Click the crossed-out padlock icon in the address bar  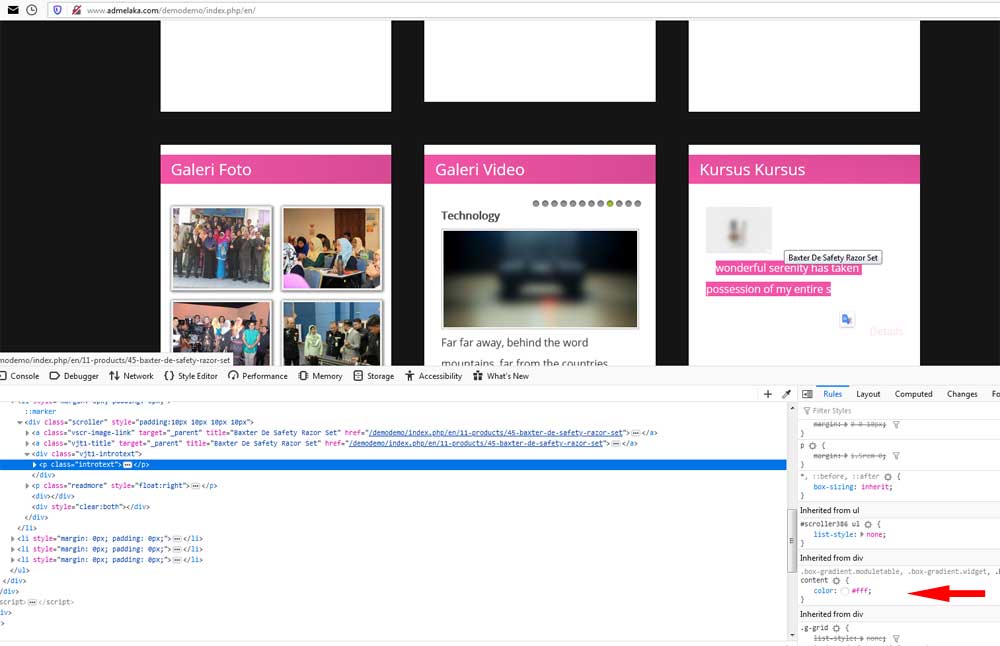pyautogui.click(x=77, y=10)
